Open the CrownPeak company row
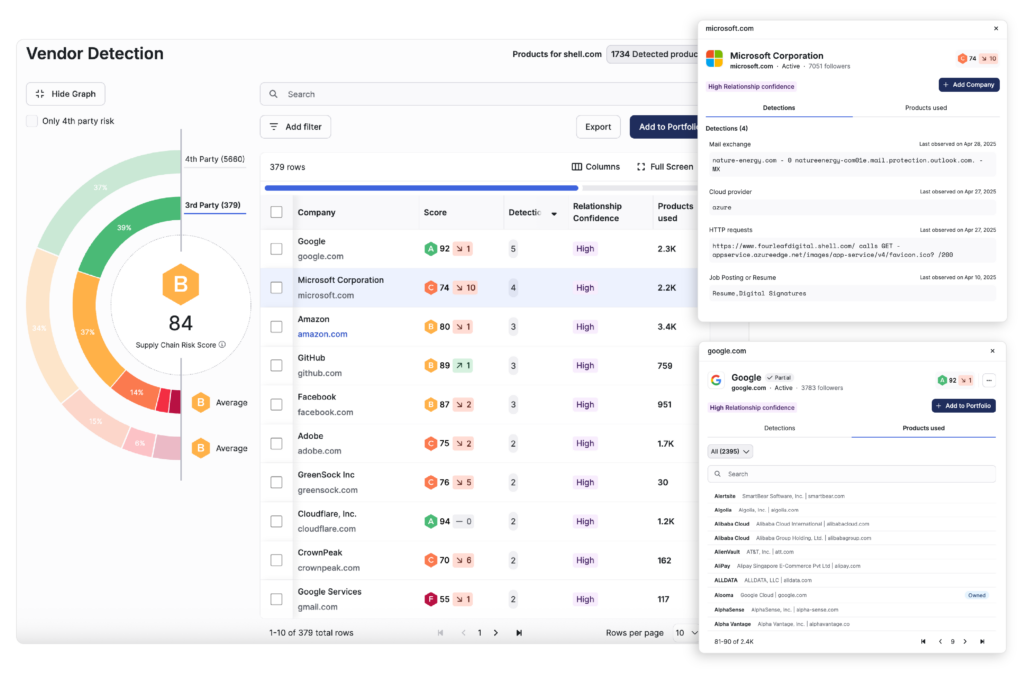This screenshot has width=1024, height=683. 479,560
